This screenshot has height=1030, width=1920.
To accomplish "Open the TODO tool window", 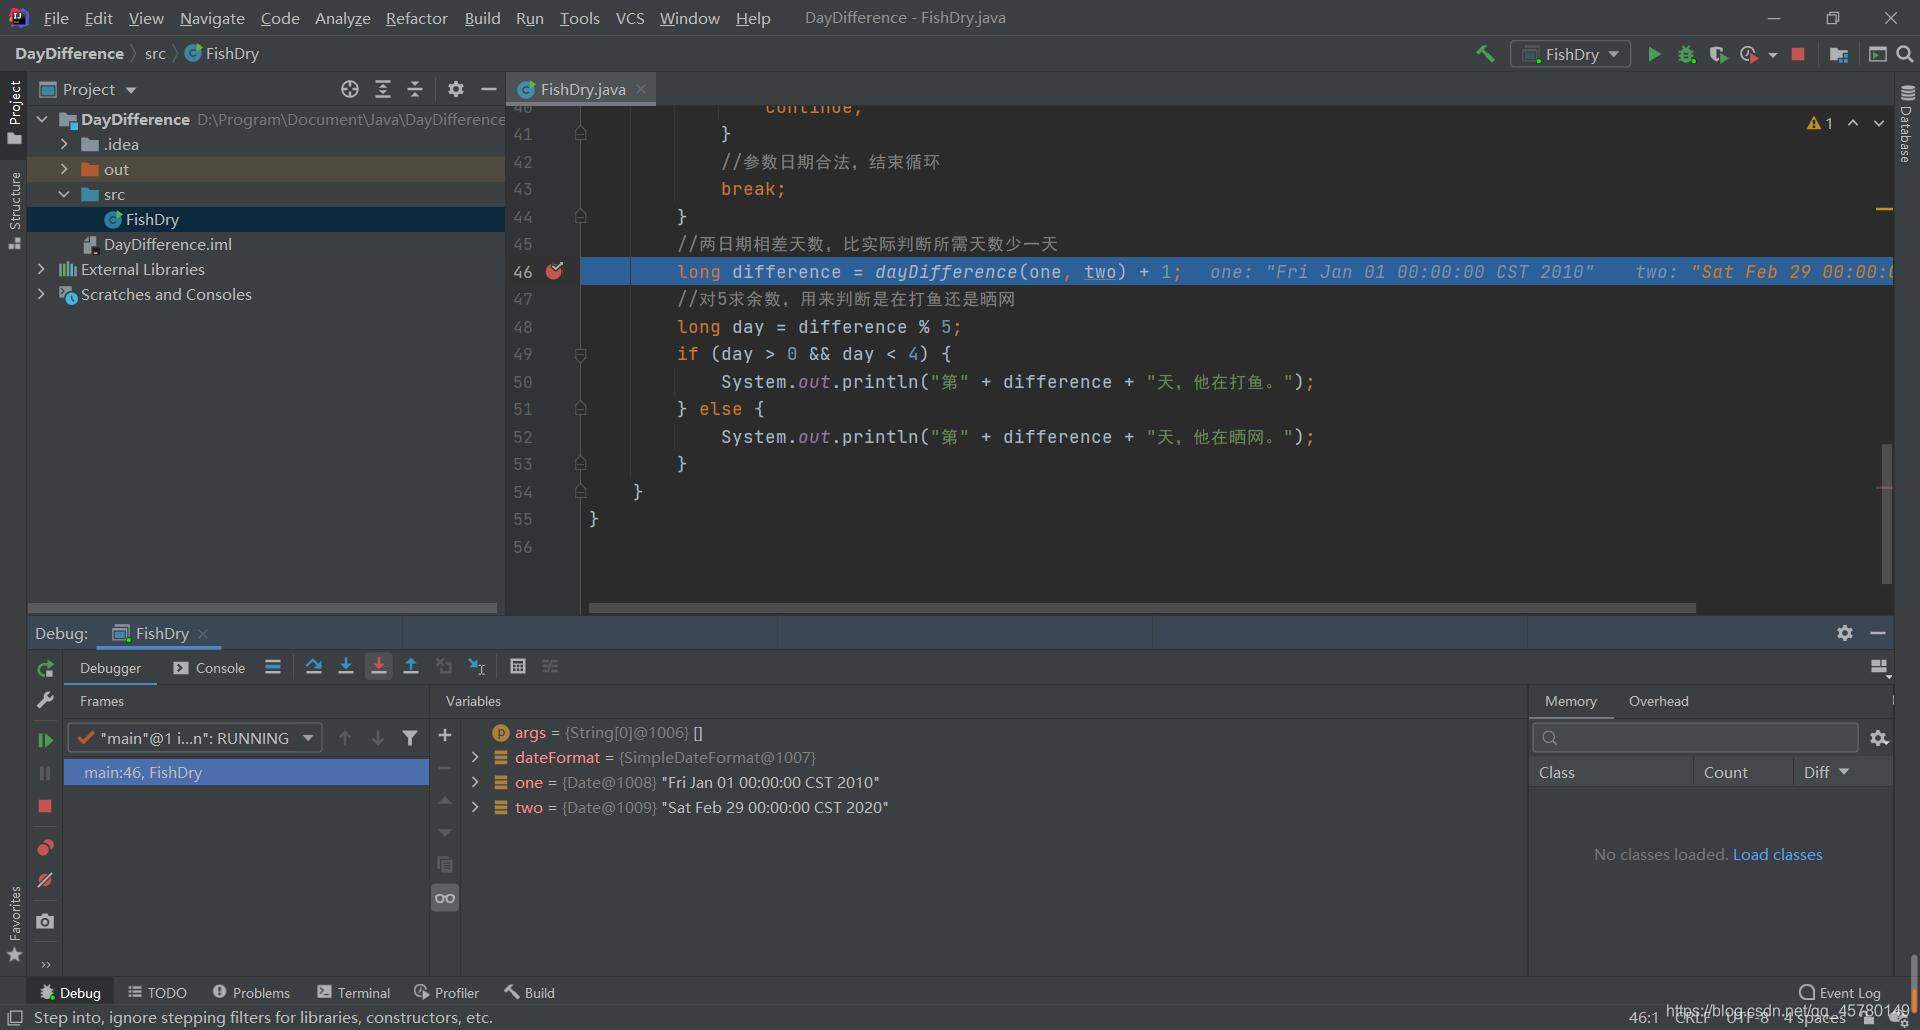I will 158,993.
